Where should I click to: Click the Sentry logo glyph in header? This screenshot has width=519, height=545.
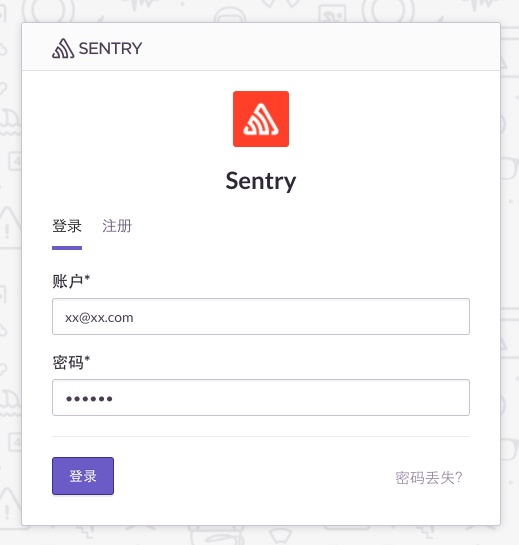[x=63, y=48]
